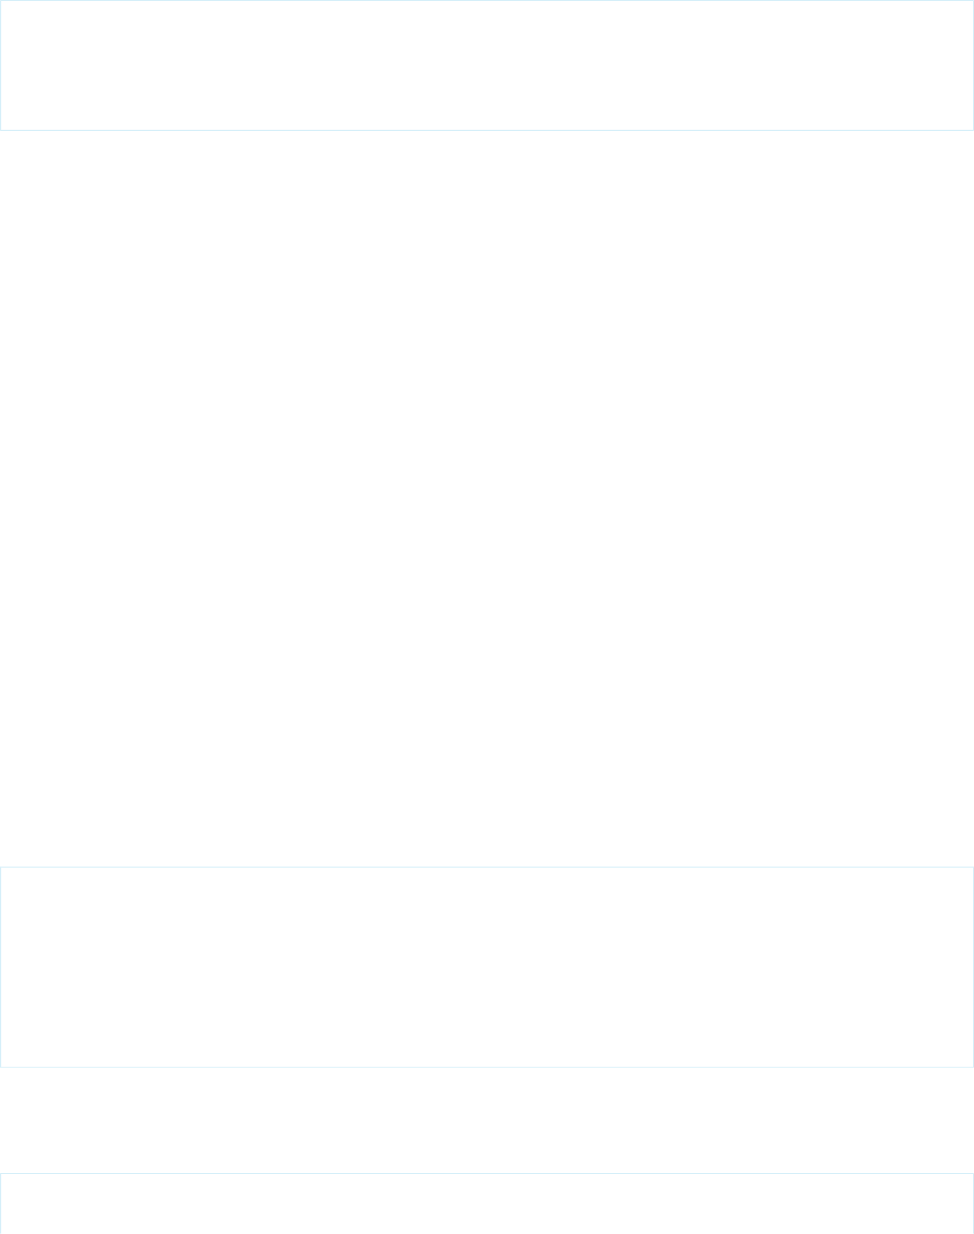The width and height of the screenshot is (974, 1234).
Task: Click the bottom-left corner of the middle box
Action: pos(1,1066)
